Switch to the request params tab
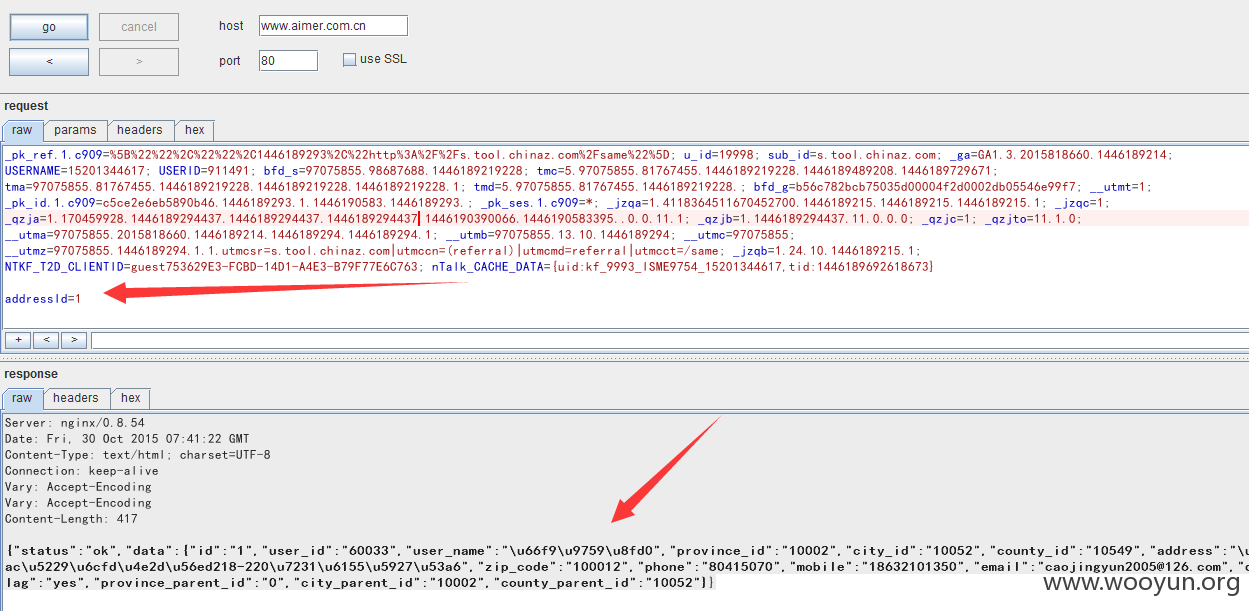Screen dimensions: 1249x611 tap(75, 130)
